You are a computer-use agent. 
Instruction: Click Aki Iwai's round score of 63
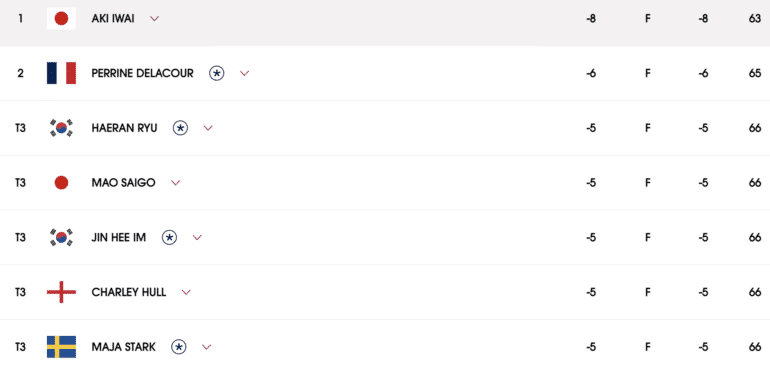click(x=755, y=19)
